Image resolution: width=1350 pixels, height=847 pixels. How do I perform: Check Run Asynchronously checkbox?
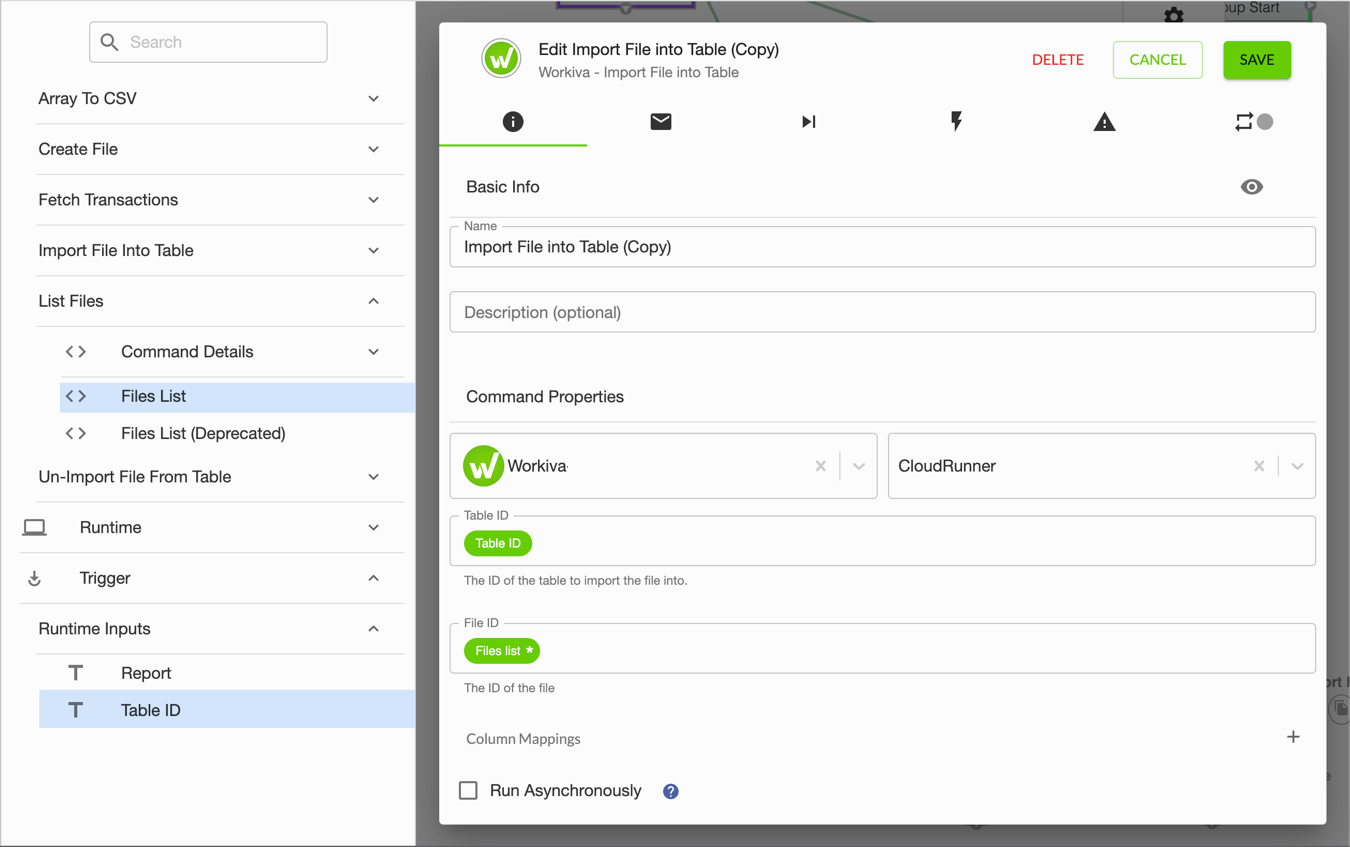pyautogui.click(x=468, y=790)
